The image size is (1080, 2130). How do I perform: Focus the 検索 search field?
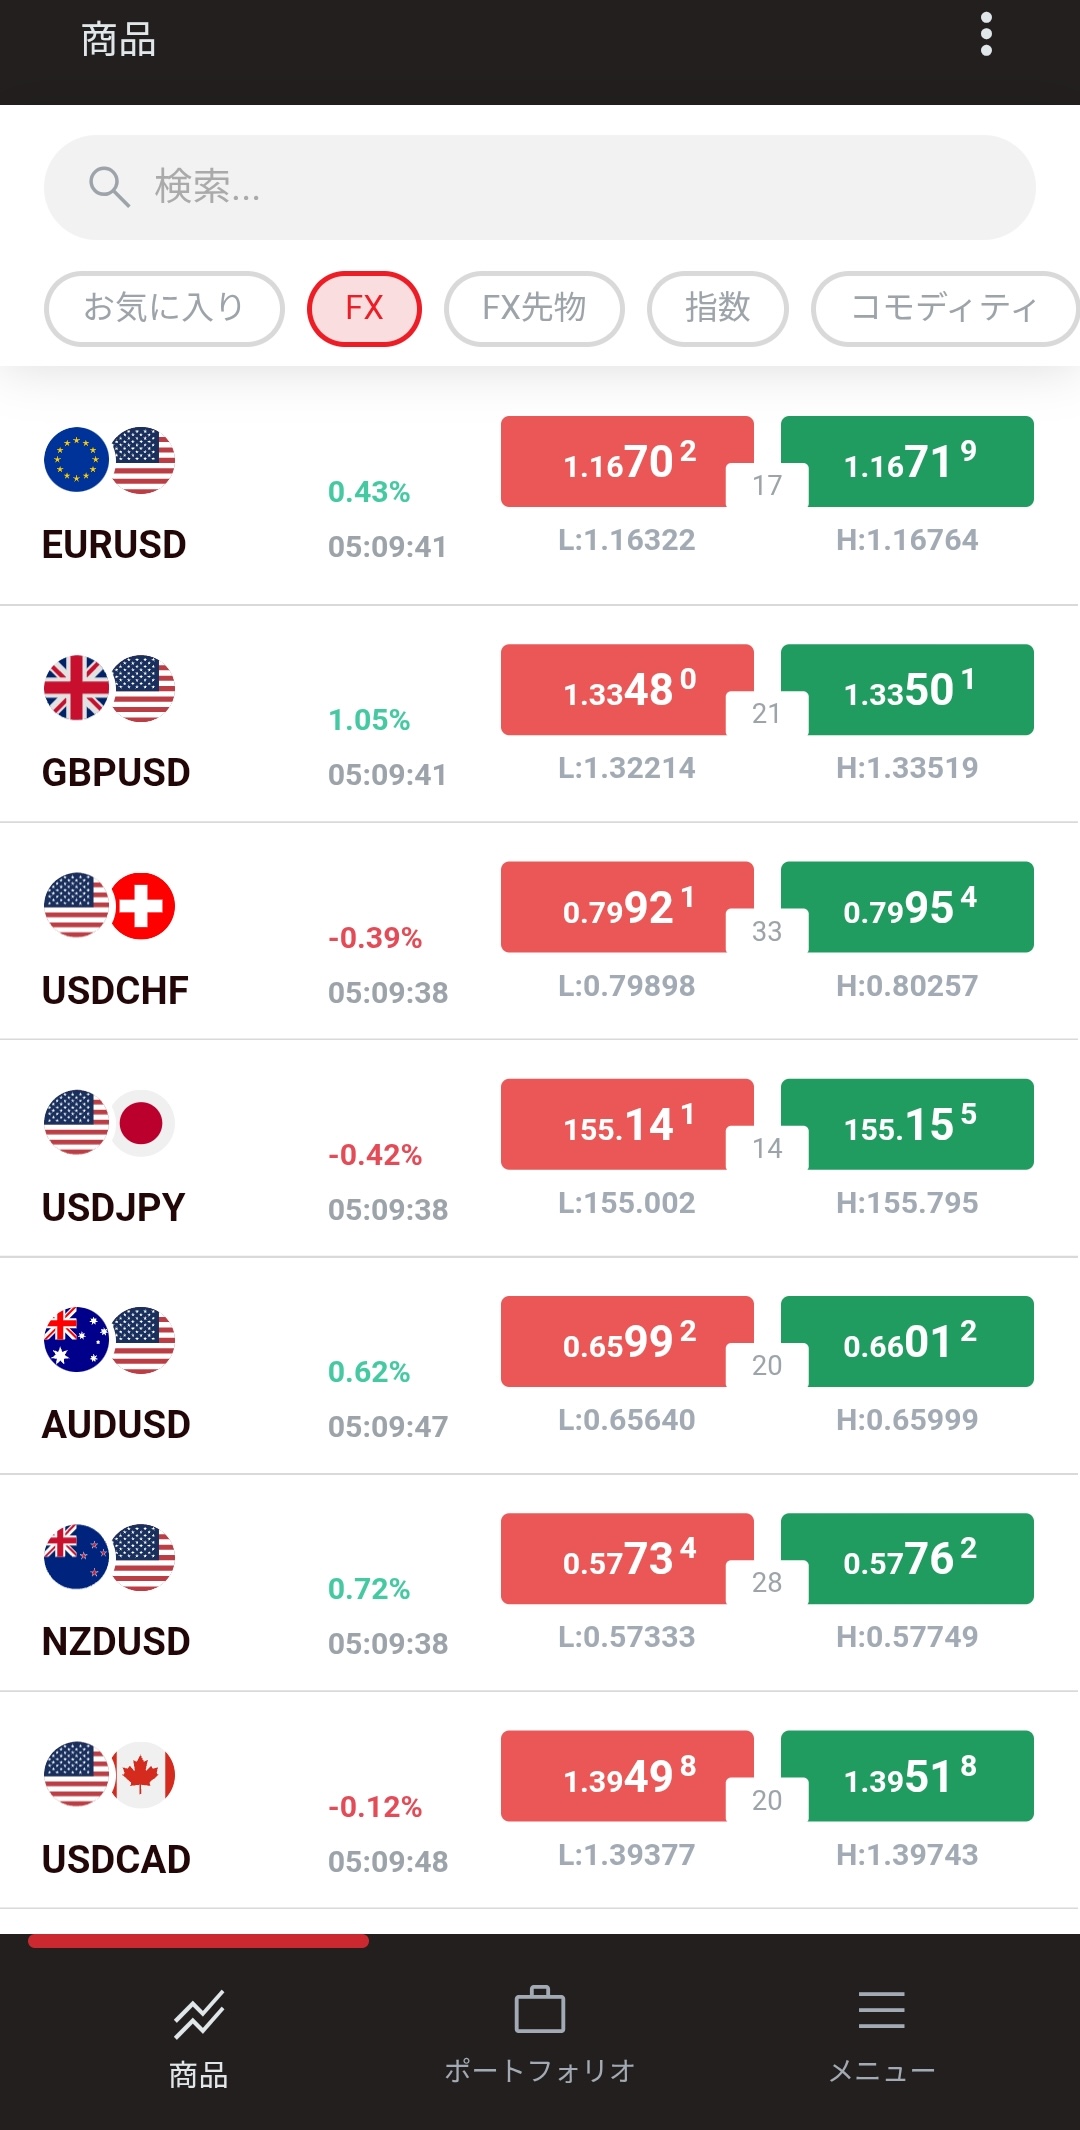[x=560, y=187]
